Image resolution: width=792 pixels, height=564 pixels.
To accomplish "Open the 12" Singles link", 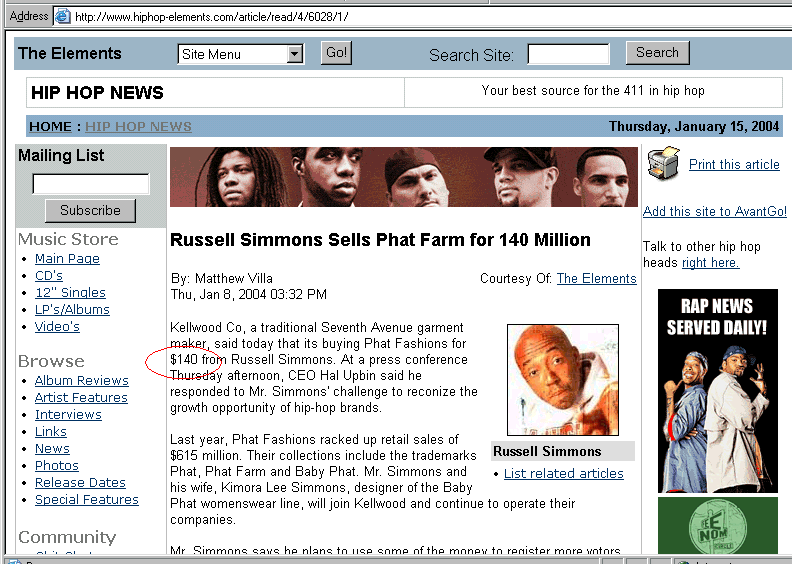I will pyautogui.click(x=70, y=292).
